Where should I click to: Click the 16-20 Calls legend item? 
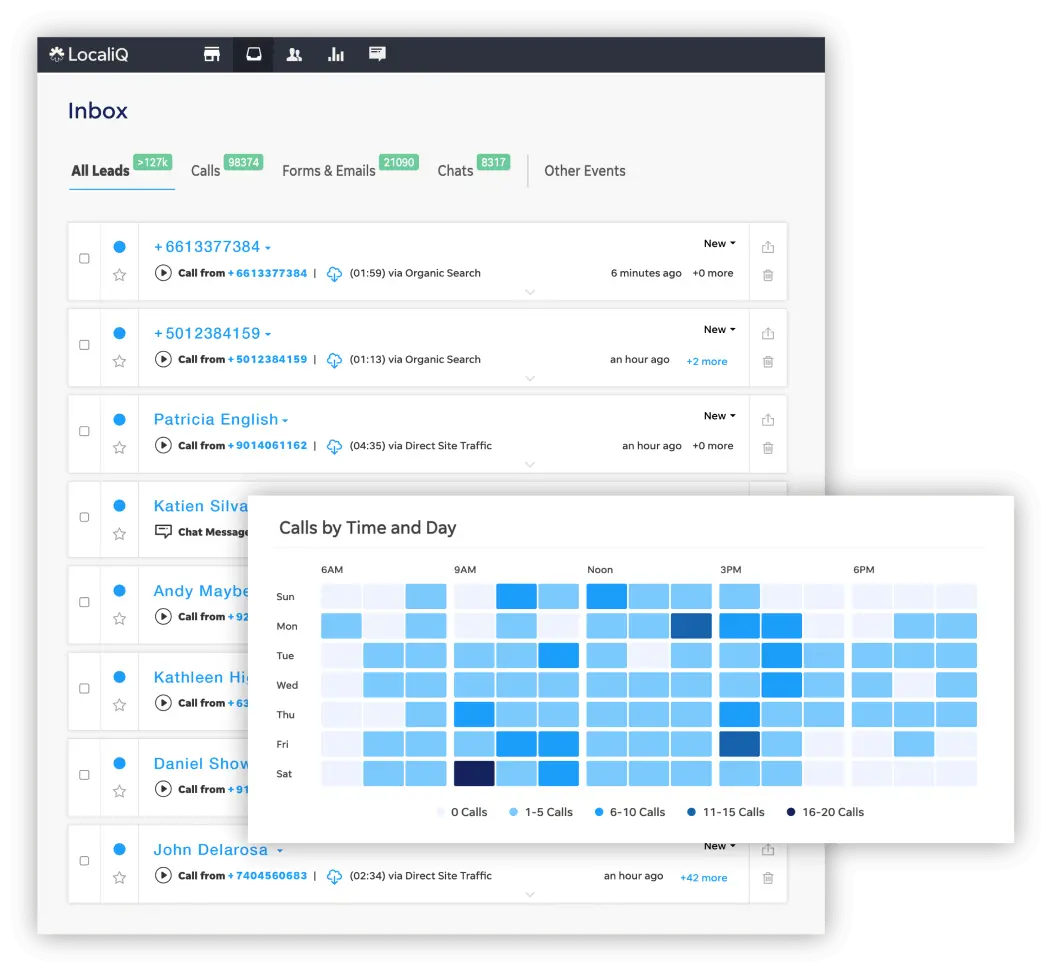pyautogui.click(x=825, y=812)
